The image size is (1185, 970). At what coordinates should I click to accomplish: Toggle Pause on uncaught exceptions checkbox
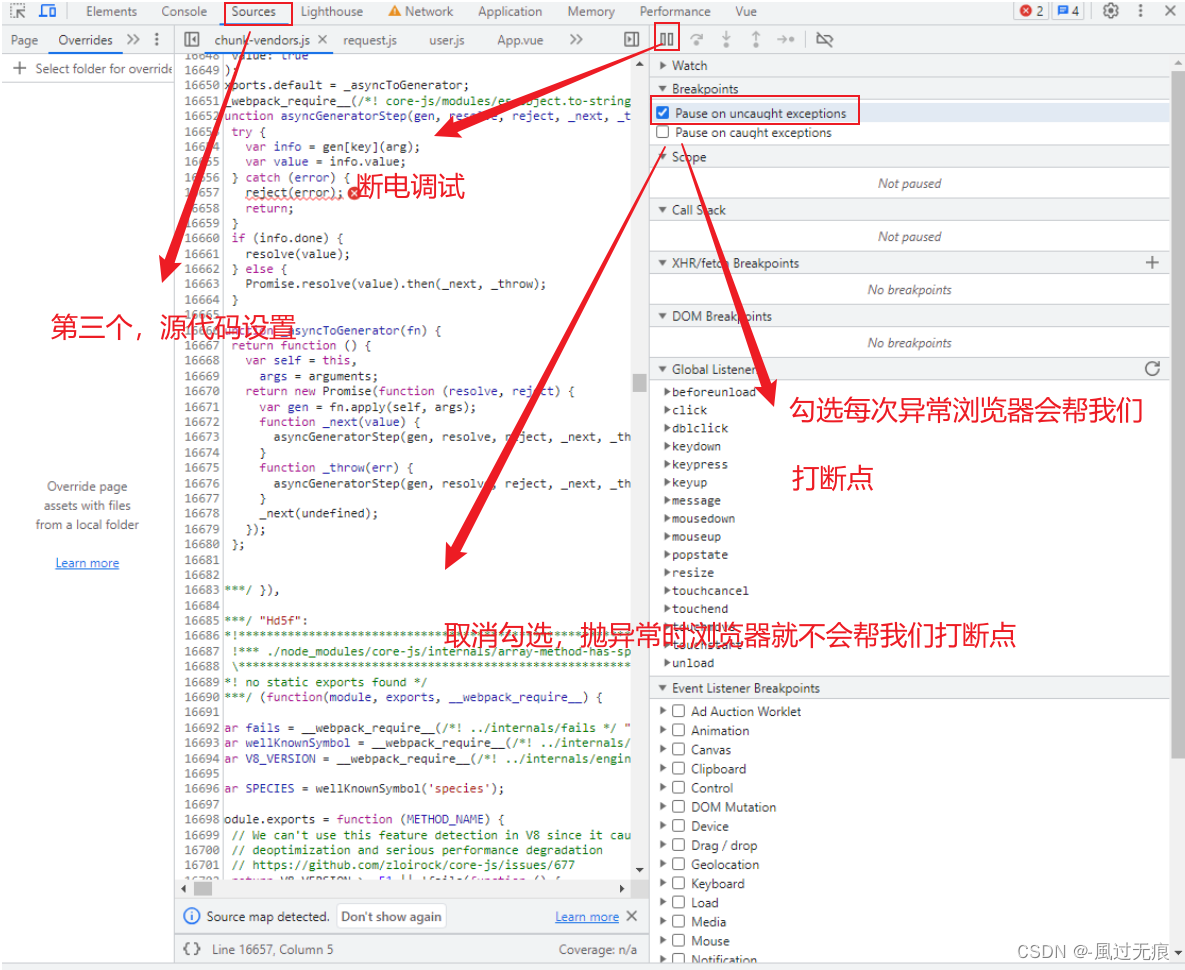663,113
